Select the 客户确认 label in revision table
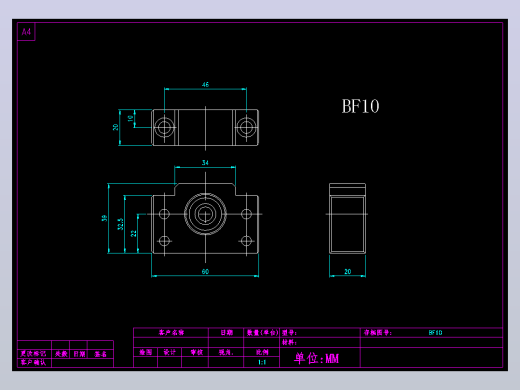Viewport: 520px width, 390px height. 33,362
